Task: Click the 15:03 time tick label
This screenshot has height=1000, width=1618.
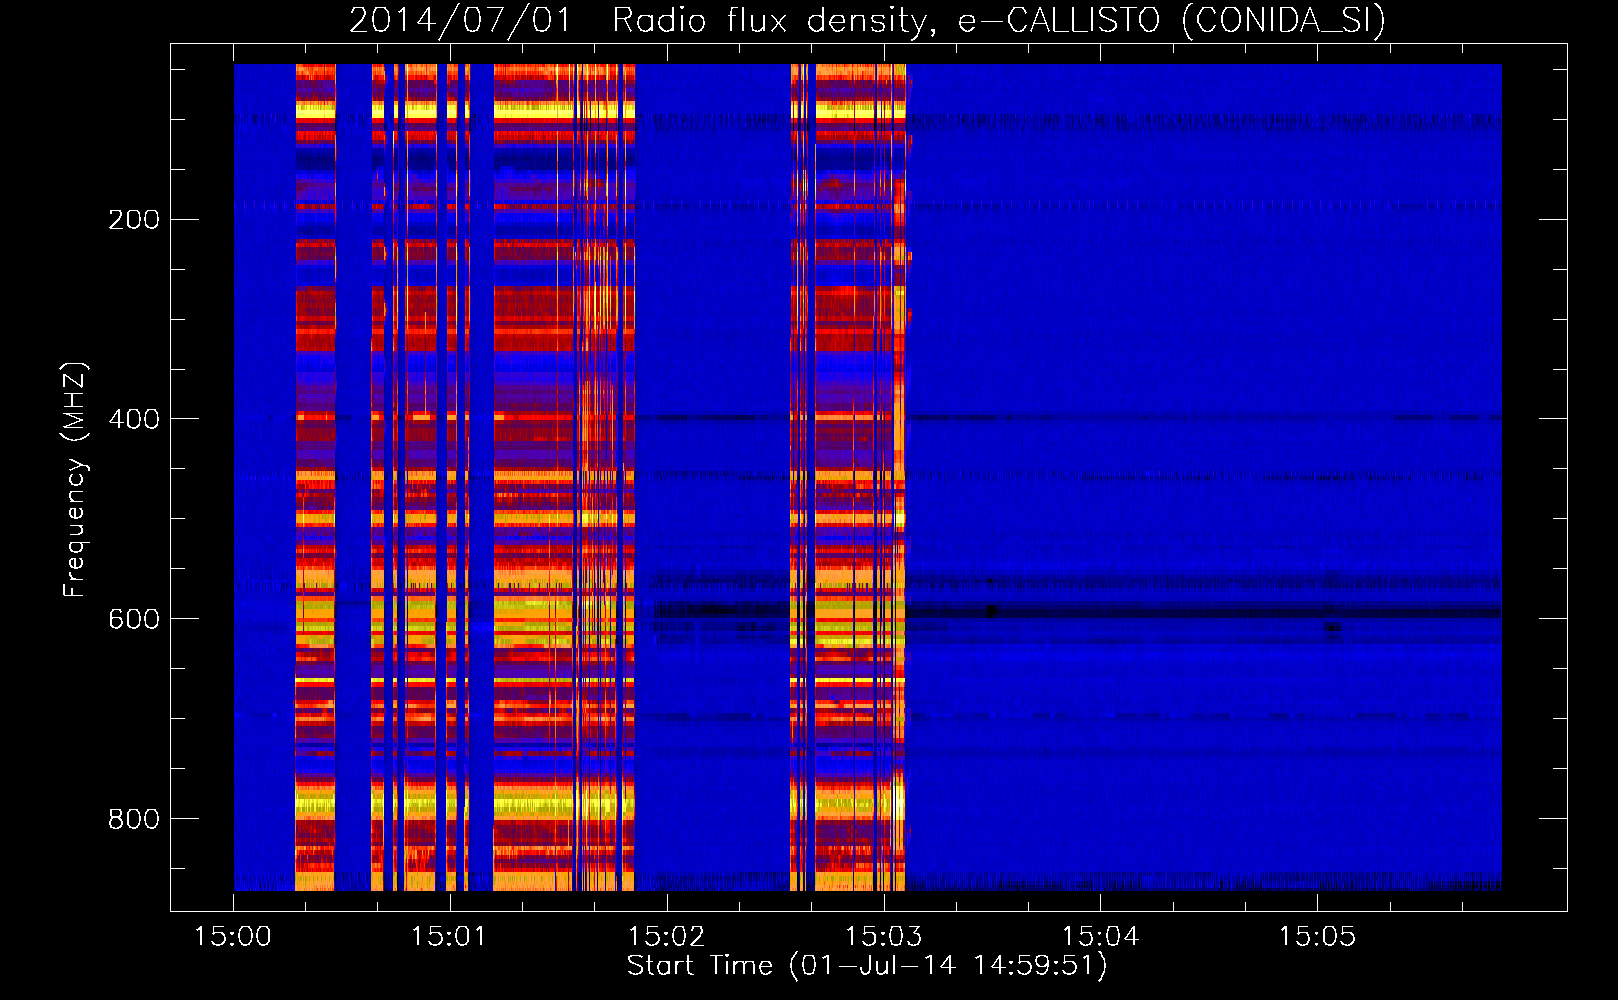Action: pos(883,937)
